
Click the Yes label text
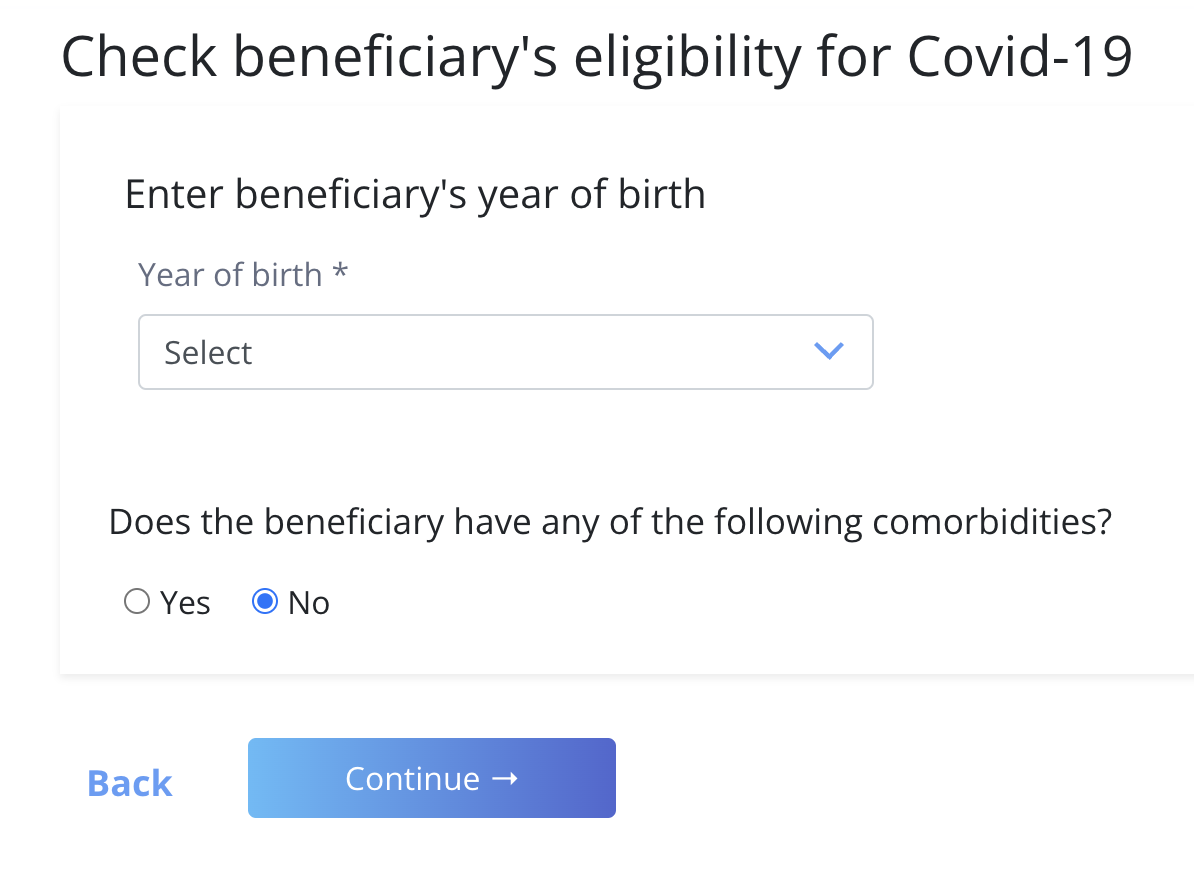click(186, 603)
